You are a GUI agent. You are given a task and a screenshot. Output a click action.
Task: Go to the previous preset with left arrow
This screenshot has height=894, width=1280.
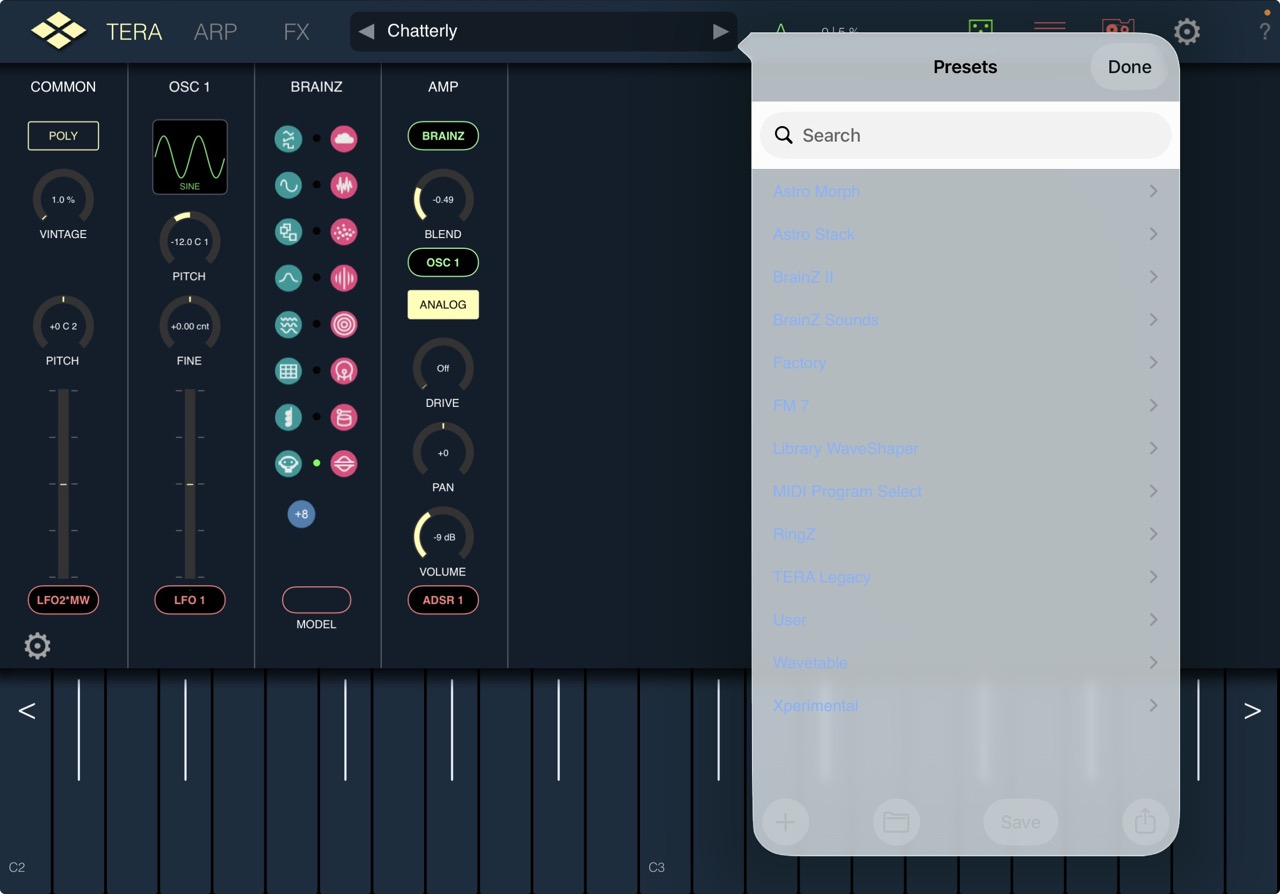click(x=366, y=31)
